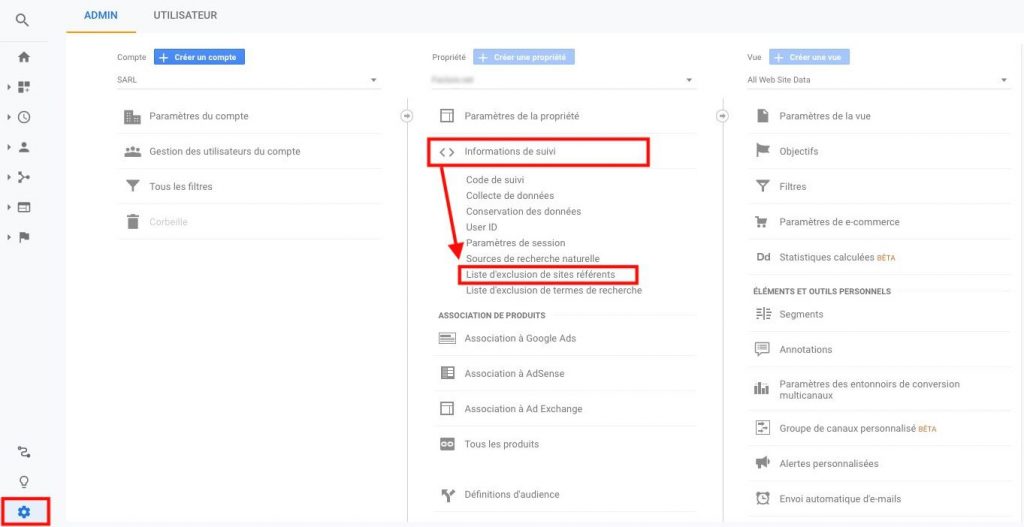Image resolution: width=1024 pixels, height=527 pixels.
Task: Click the search magnifier icon in sidebar
Action: point(22,20)
